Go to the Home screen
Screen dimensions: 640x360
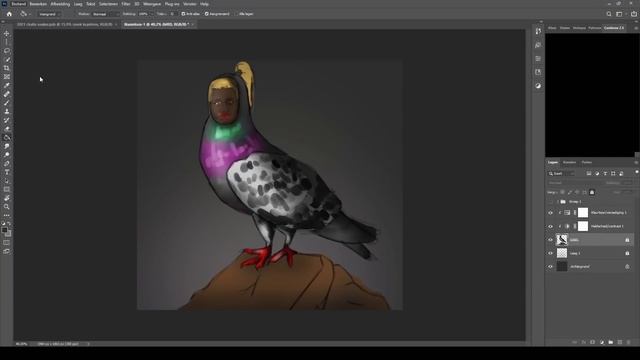point(9,14)
